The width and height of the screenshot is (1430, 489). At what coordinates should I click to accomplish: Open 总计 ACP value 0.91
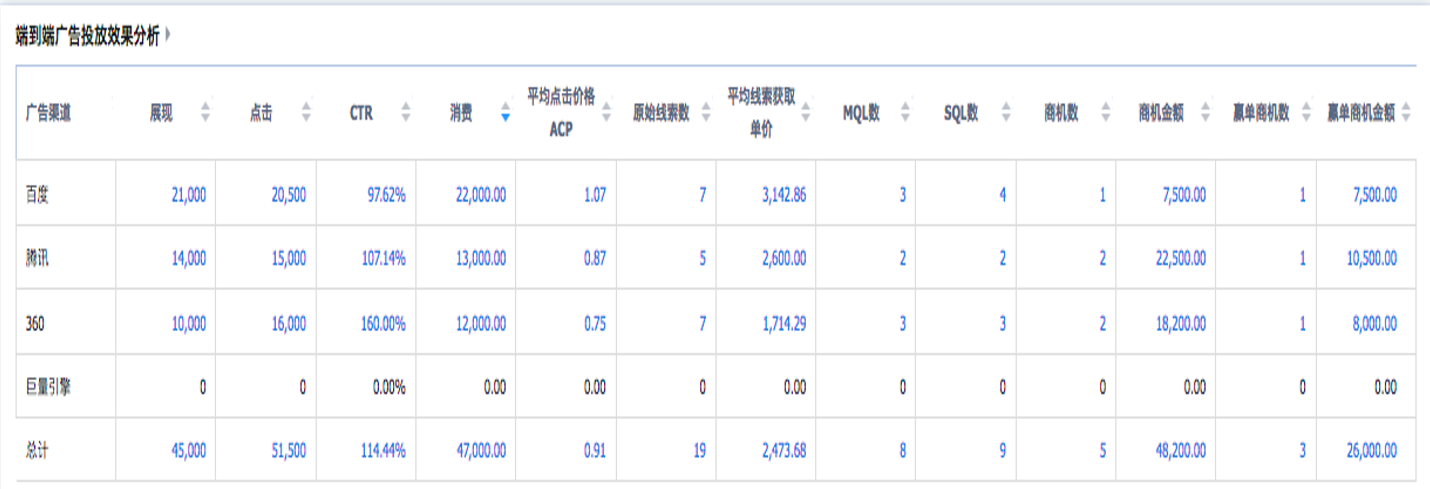595,451
